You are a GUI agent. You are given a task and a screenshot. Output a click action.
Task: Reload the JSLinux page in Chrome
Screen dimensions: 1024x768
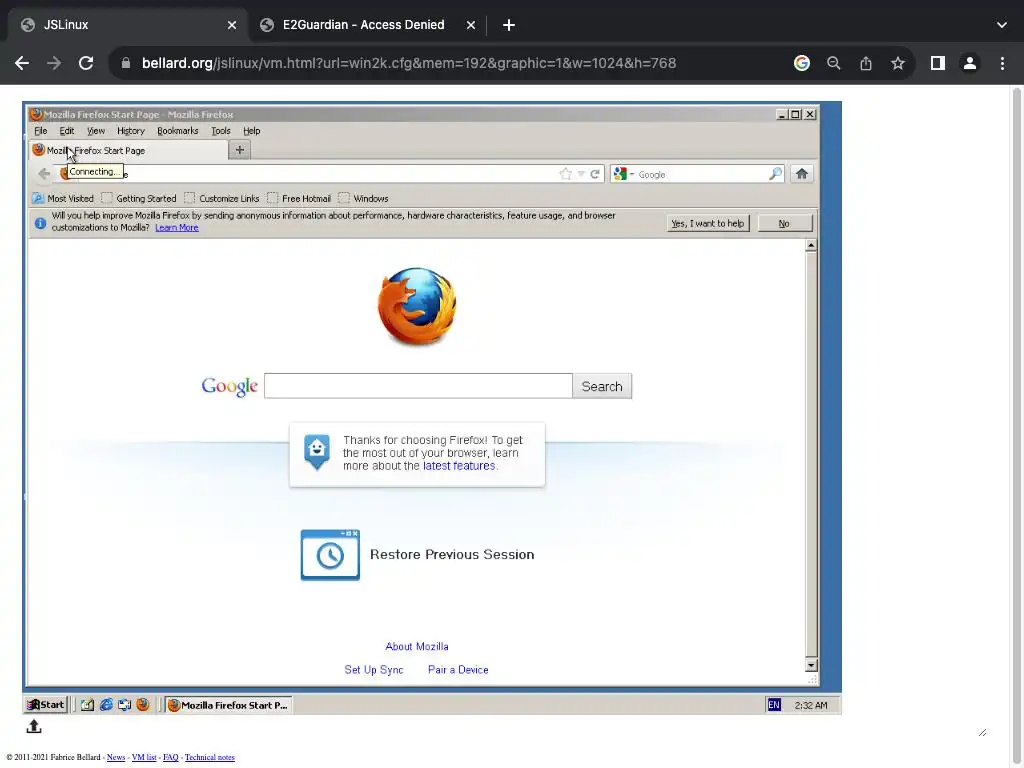(86, 63)
